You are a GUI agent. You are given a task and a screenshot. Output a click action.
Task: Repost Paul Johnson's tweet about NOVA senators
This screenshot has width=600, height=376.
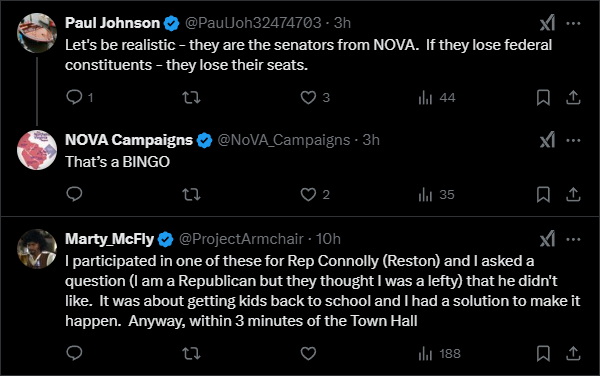tap(191, 97)
